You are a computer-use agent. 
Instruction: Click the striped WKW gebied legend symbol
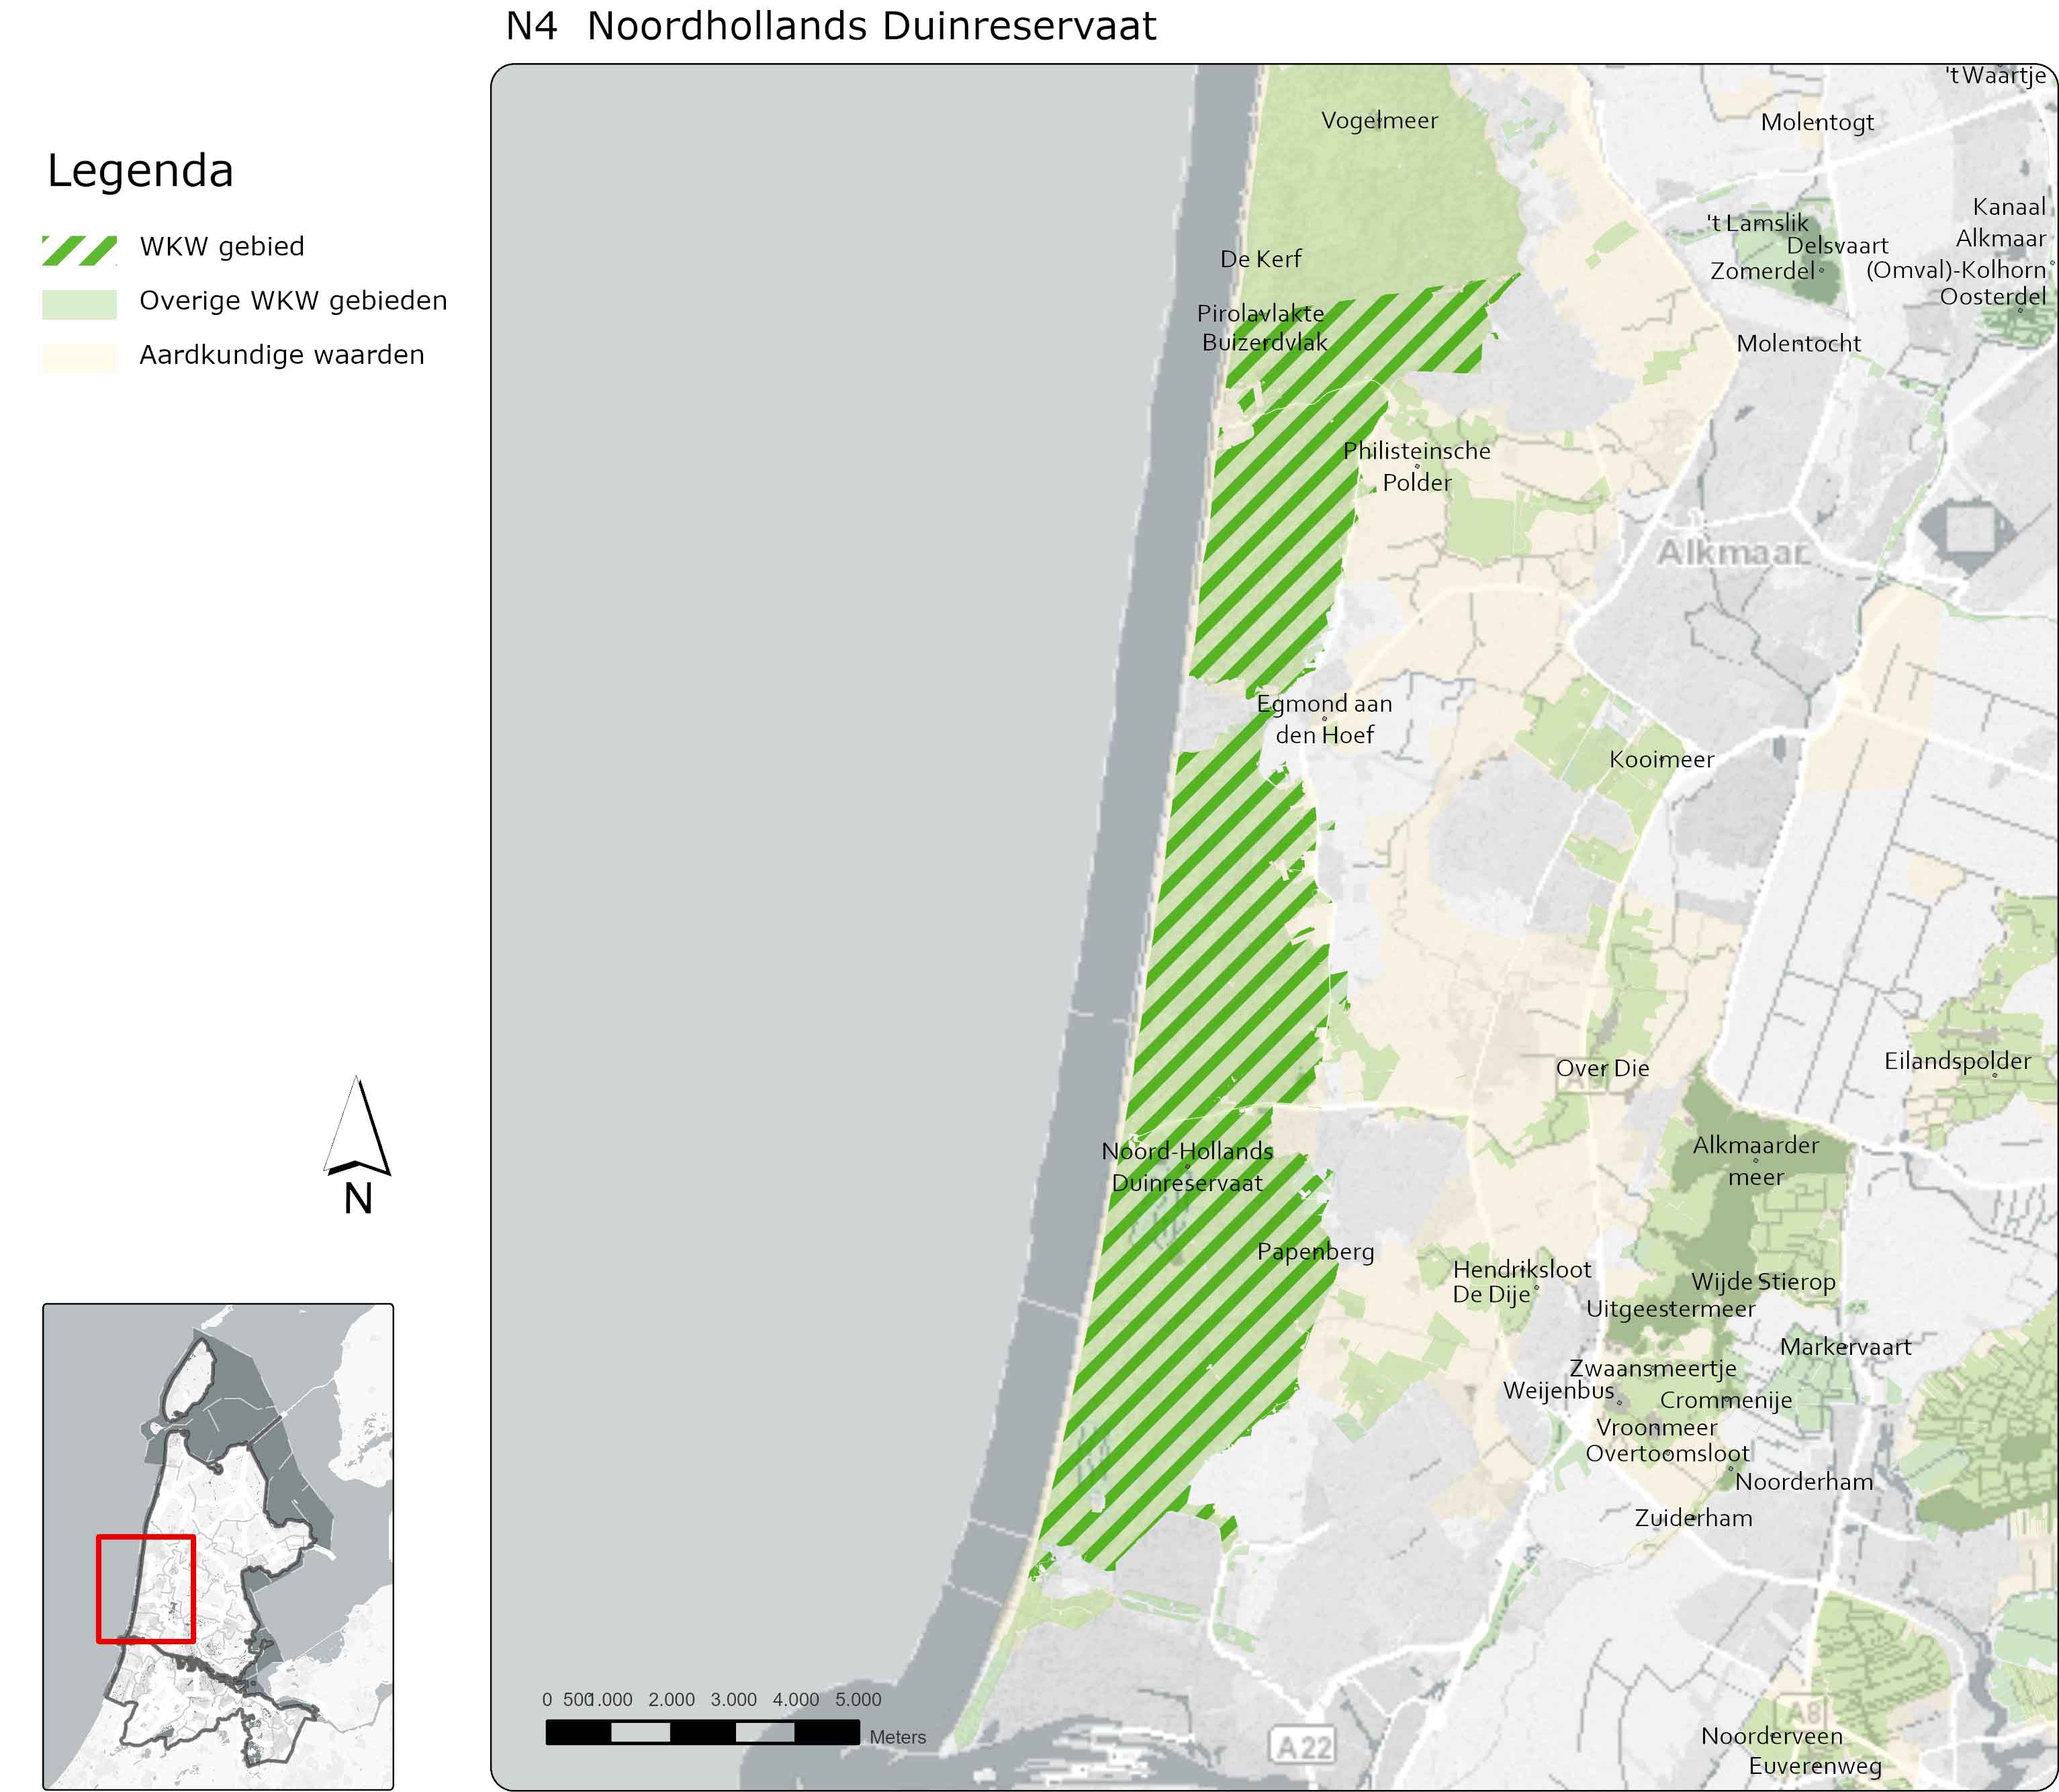pos(79,250)
